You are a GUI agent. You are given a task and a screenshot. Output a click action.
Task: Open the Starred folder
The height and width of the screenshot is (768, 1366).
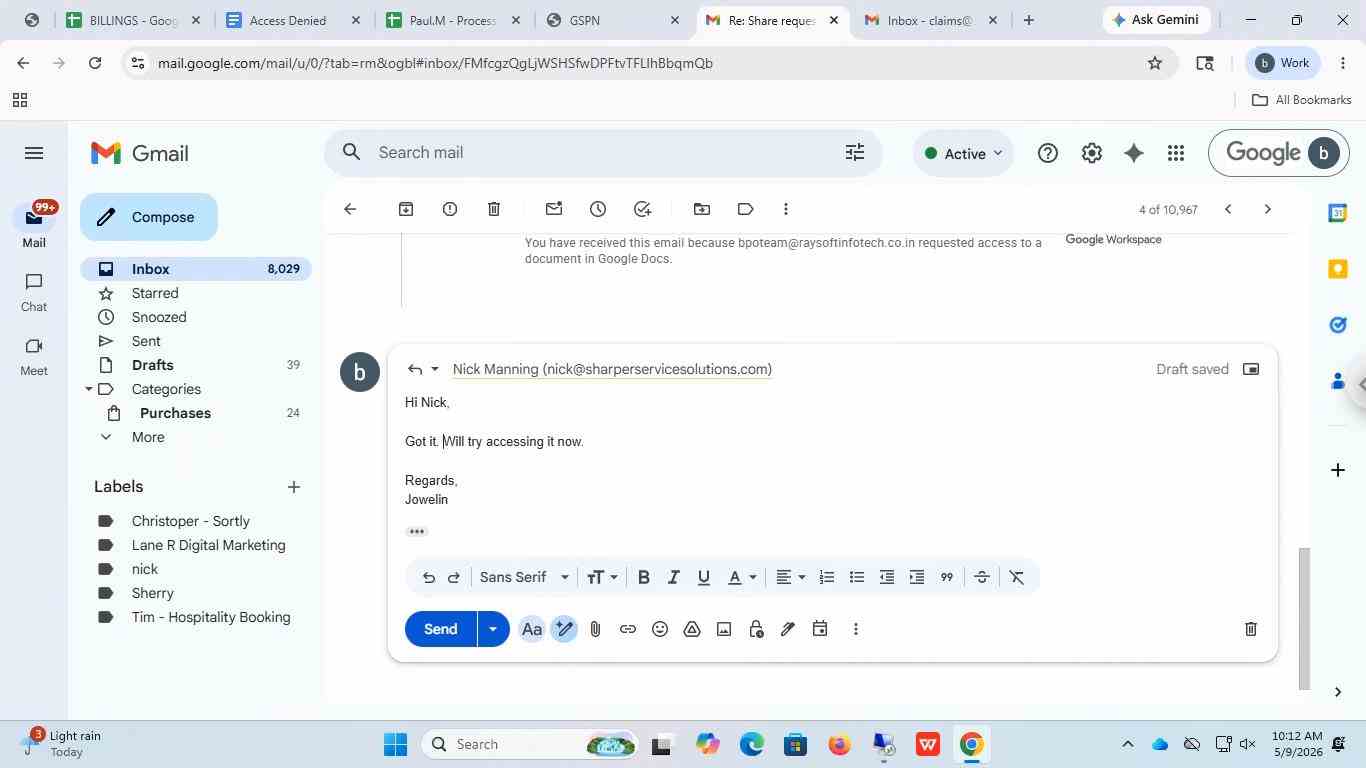[155, 293]
